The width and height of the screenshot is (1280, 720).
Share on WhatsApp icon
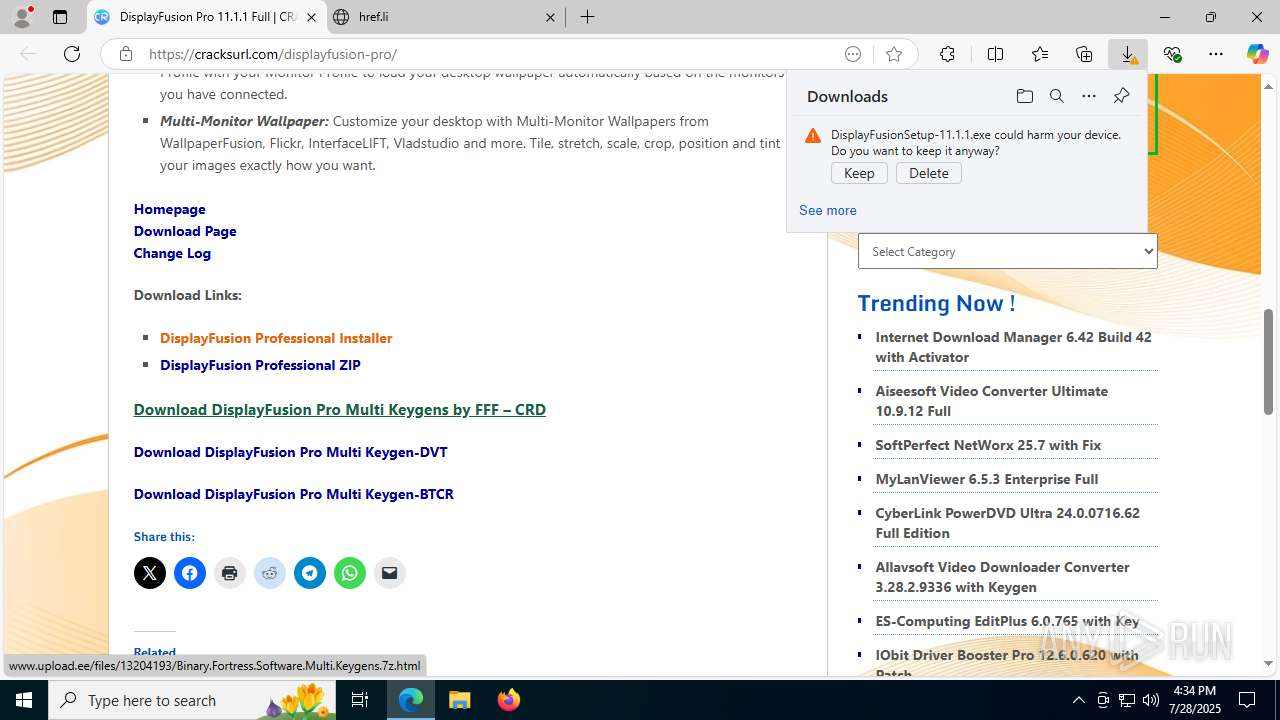350,573
